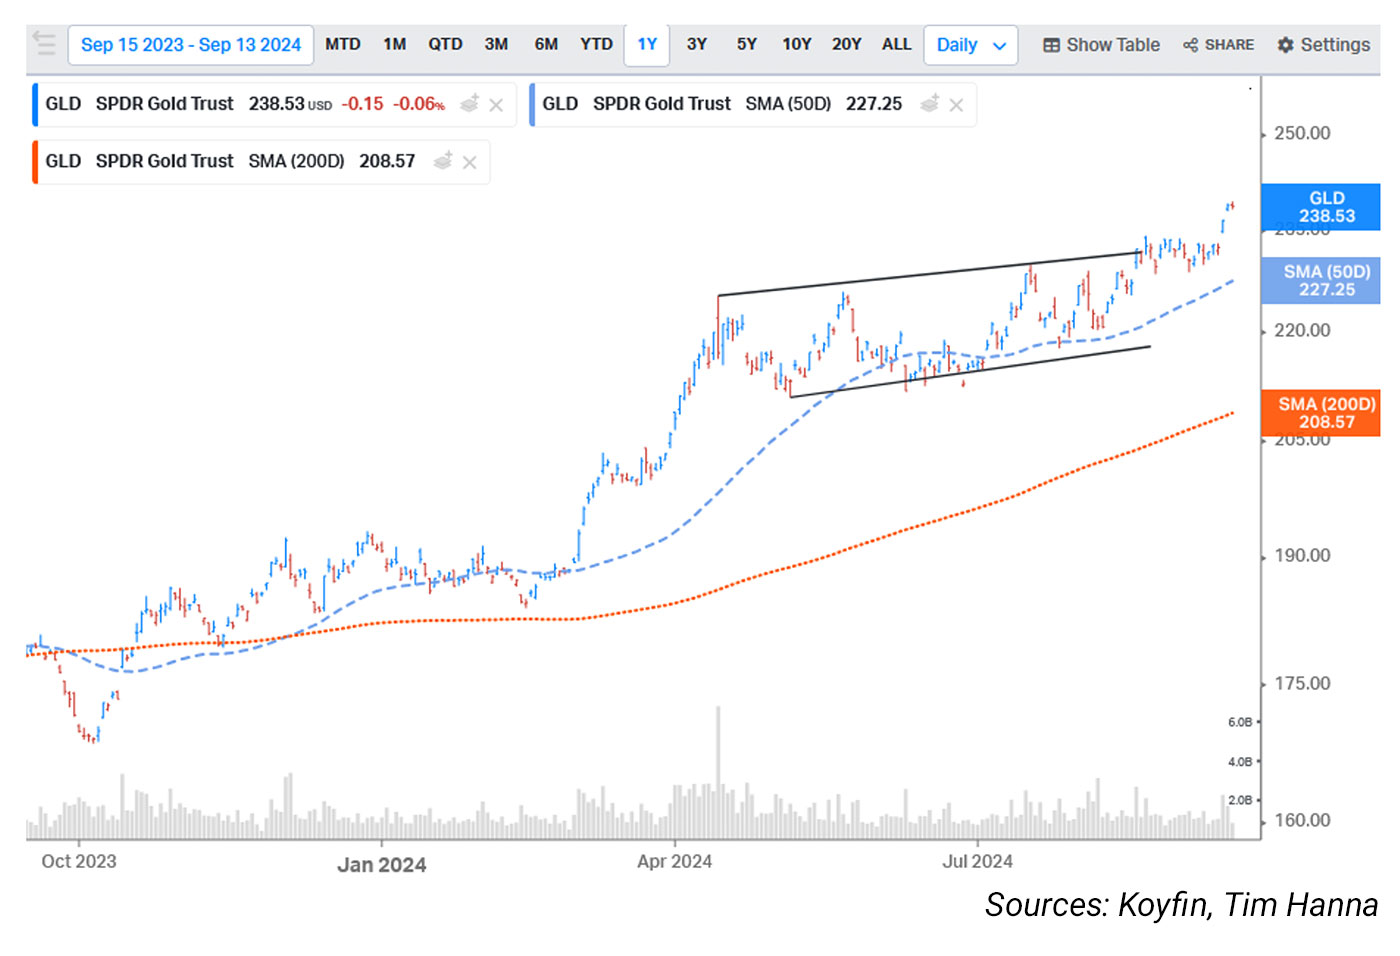Viewport: 1400px width, 956px height.
Task: Select the MTD time range
Action: pos(343,44)
